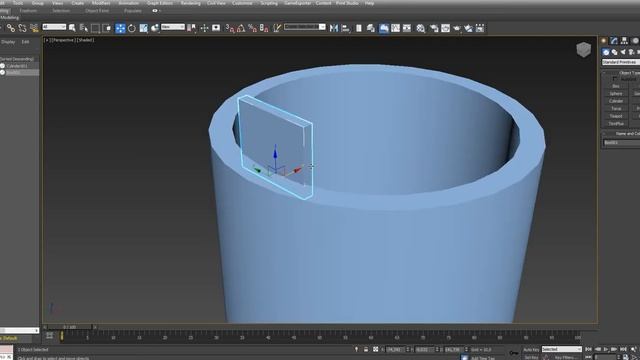Open the Standard Primitives category dropdown
Screen dimensions: 640x360
621,62
